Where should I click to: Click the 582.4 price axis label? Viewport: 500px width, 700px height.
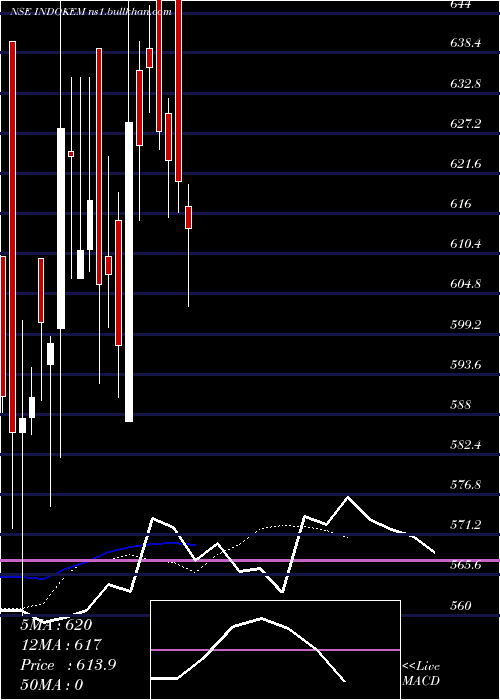[466, 445]
